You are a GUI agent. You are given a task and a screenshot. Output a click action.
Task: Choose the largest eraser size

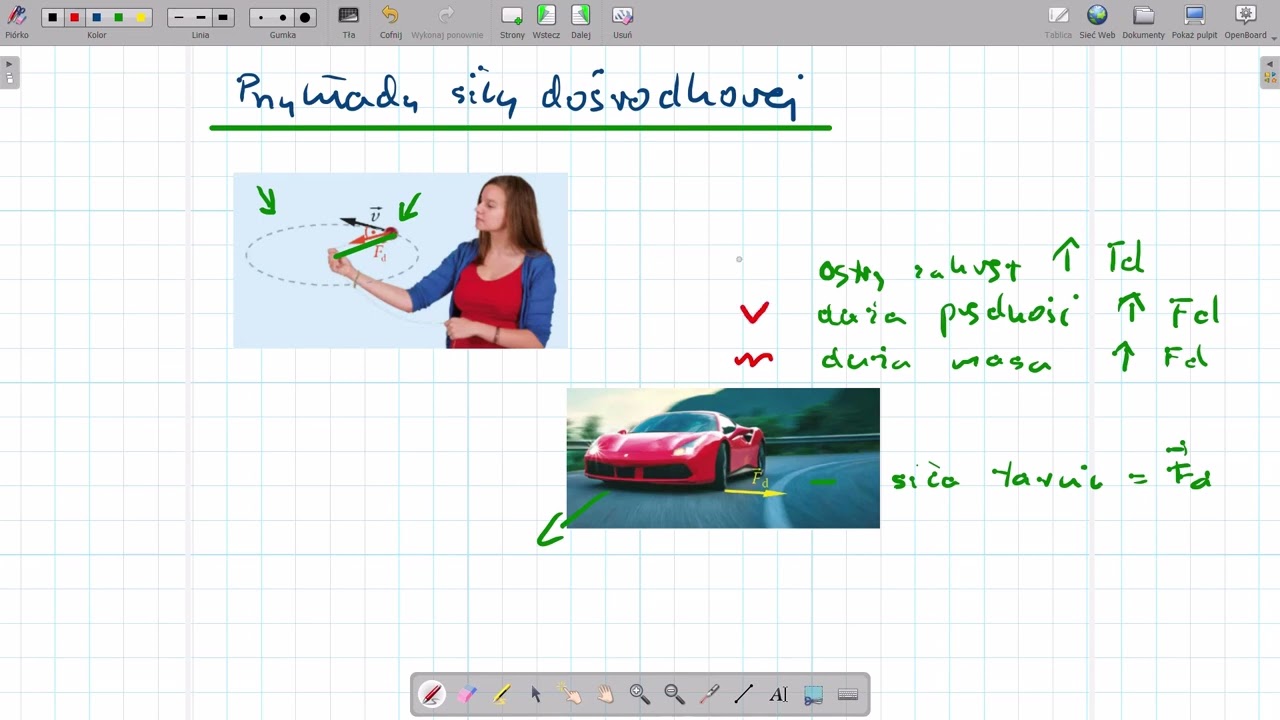click(x=305, y=17)
